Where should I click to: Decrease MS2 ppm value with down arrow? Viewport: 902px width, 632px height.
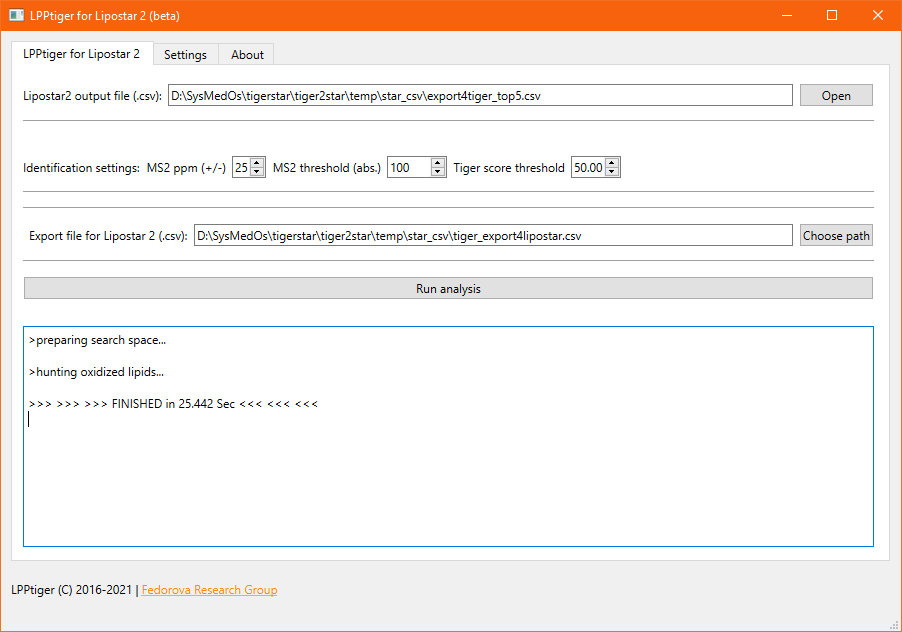(x=258, y=172)
